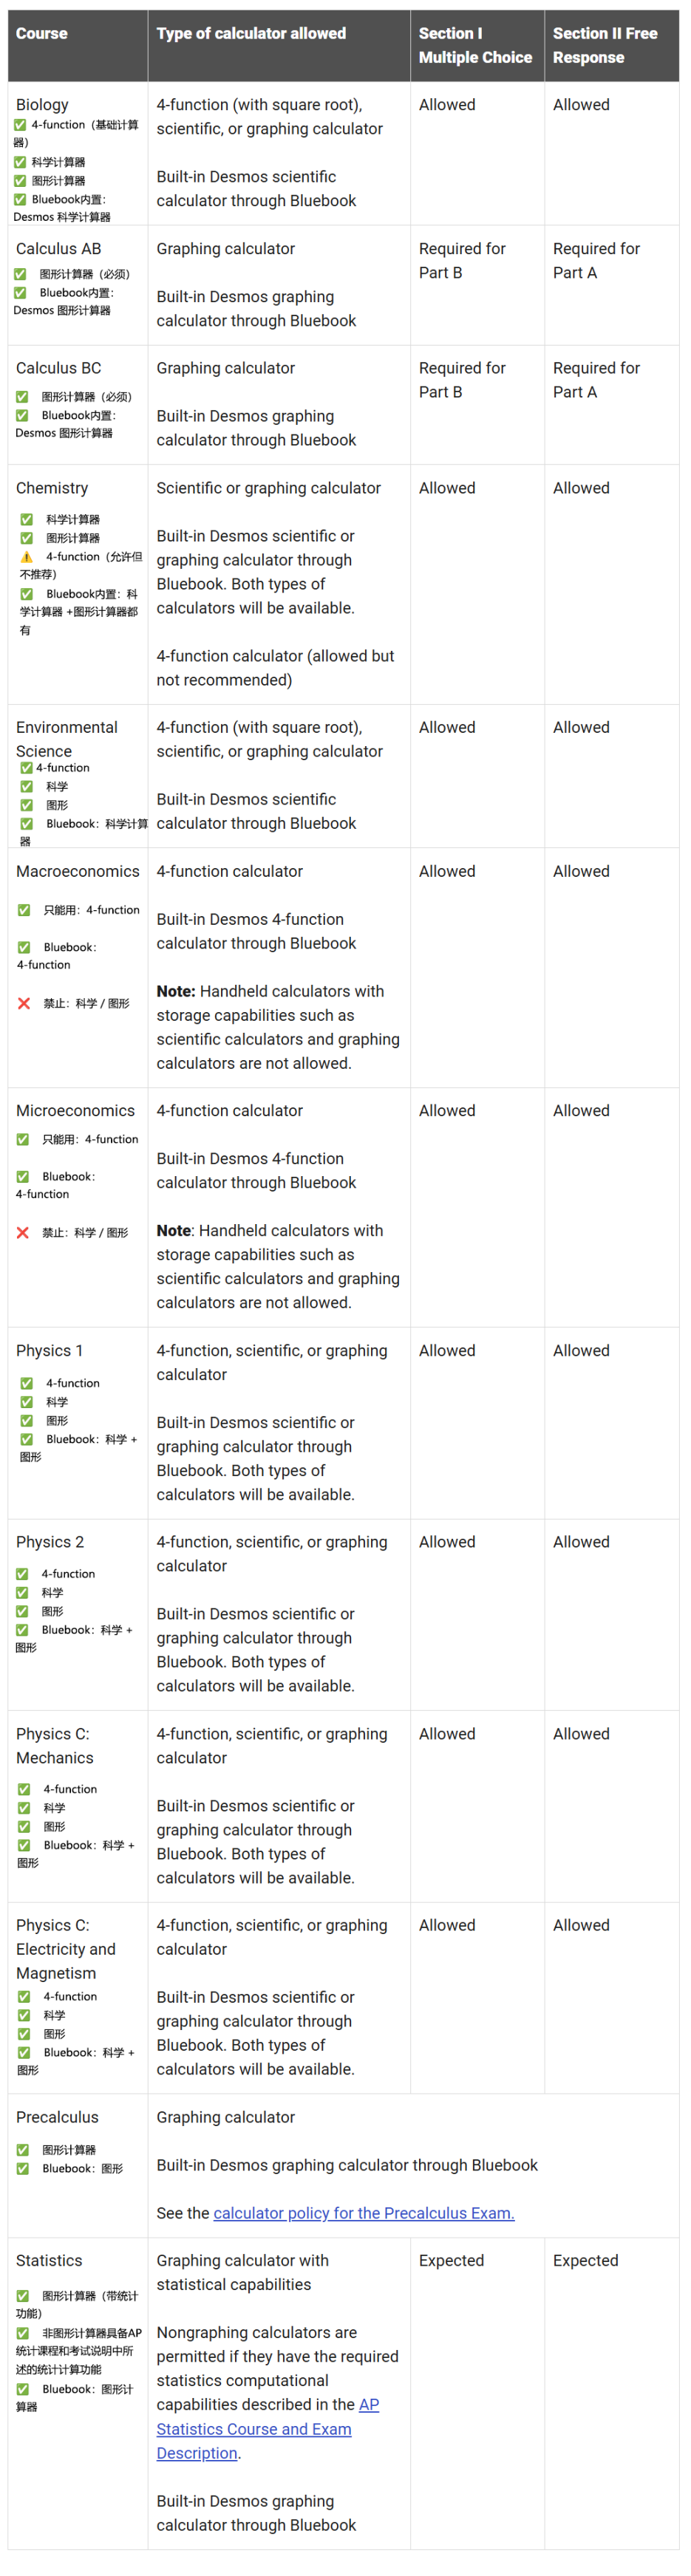The width and height of the screenshot is (691, 2576).
Task: Click the check mark beside Chemistry's 科学计算器
Action: (x=26, y=519)
